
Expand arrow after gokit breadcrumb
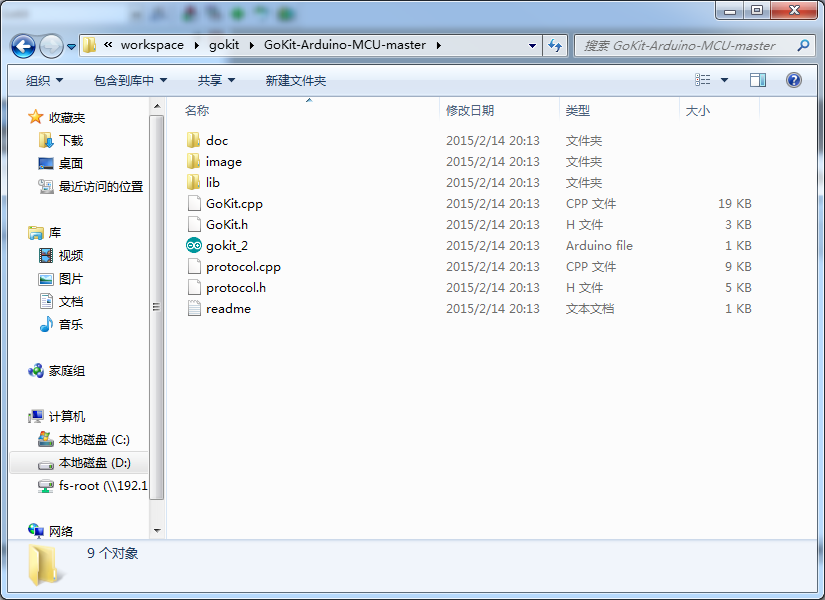[x=251, y=45]
